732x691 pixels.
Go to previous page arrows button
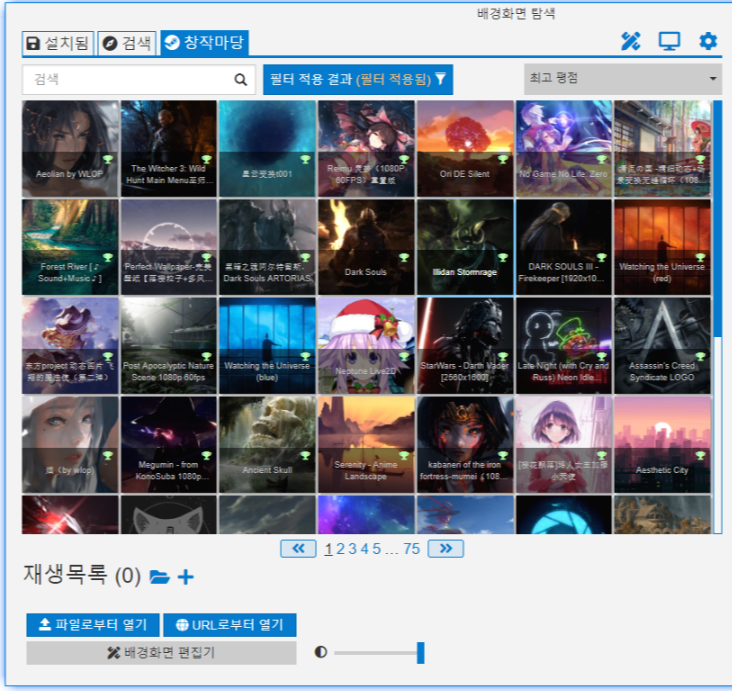click(x=298, y=549)
